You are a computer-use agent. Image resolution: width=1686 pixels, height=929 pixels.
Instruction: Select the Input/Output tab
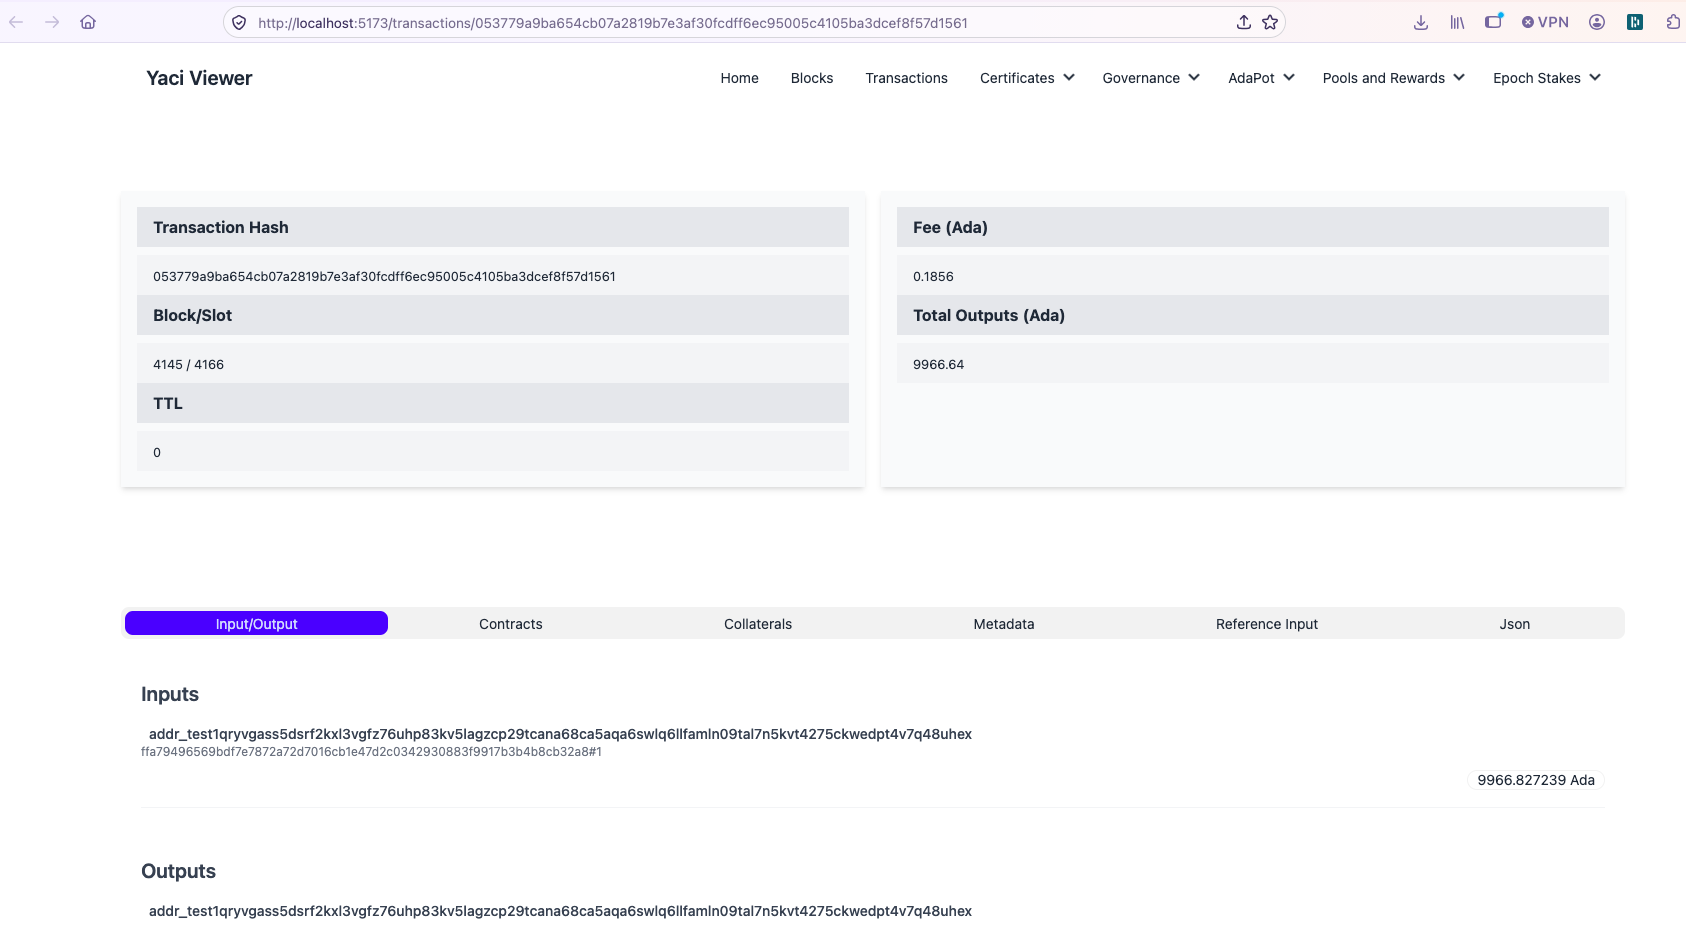tap(256, 623)
